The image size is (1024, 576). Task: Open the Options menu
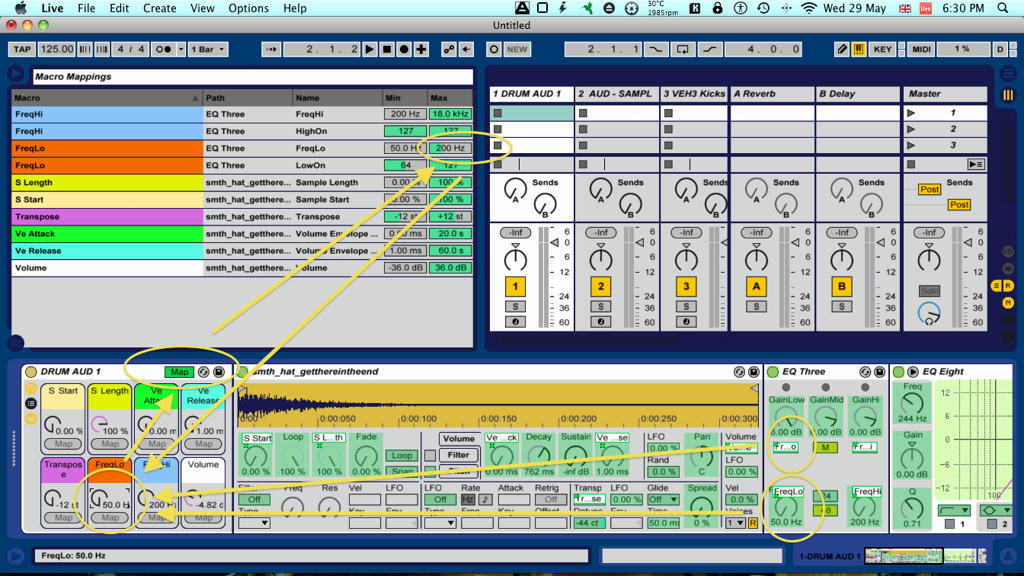tap(248, 8)
